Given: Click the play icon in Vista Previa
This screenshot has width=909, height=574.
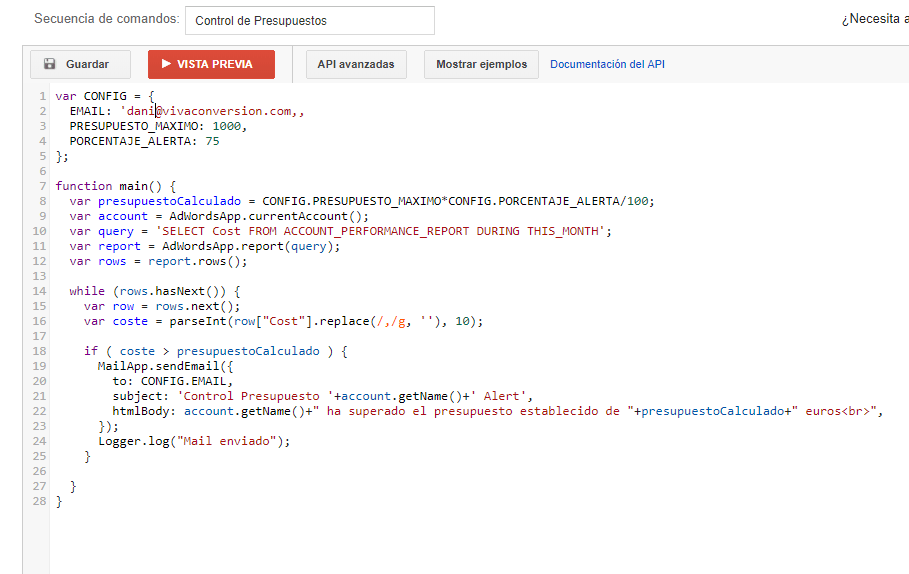Looking at the screenshot, I should 166,64.
